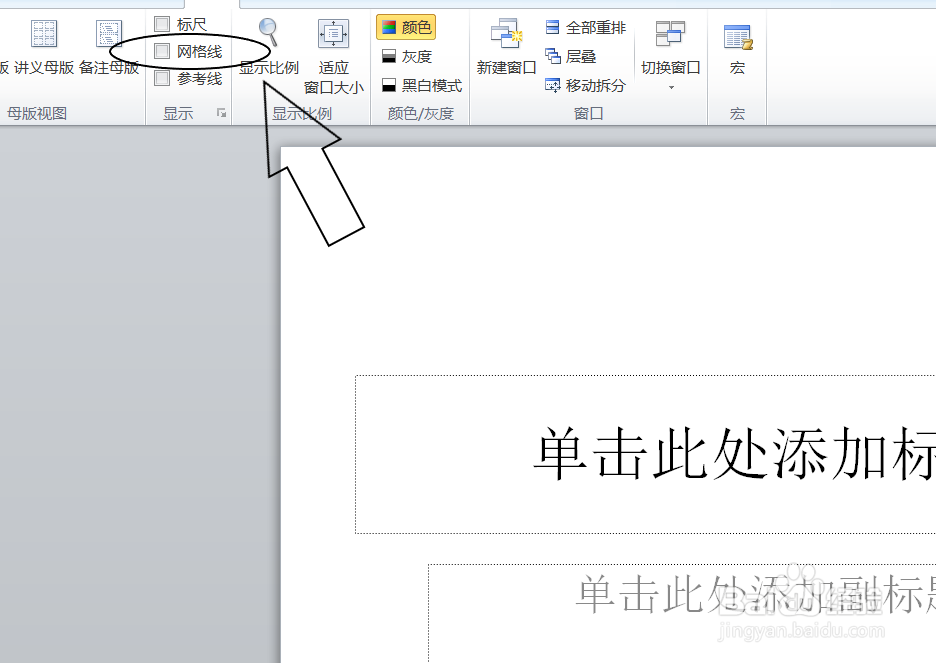Screen dimensions: 936x663
Task: Click Arrange All (全部重排)
Action: pos(586,27)
